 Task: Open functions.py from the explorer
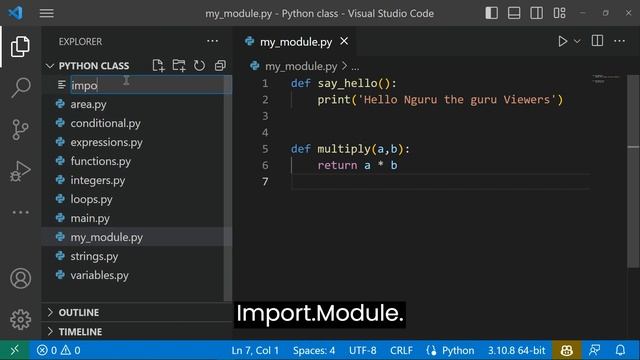[100, 161]
